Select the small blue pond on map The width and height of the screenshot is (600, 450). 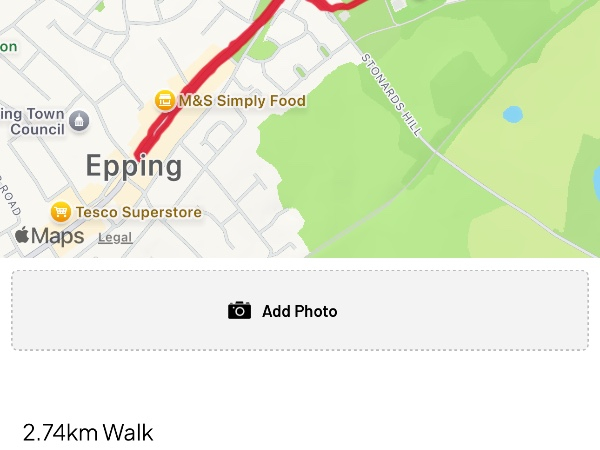pos(513,114)
